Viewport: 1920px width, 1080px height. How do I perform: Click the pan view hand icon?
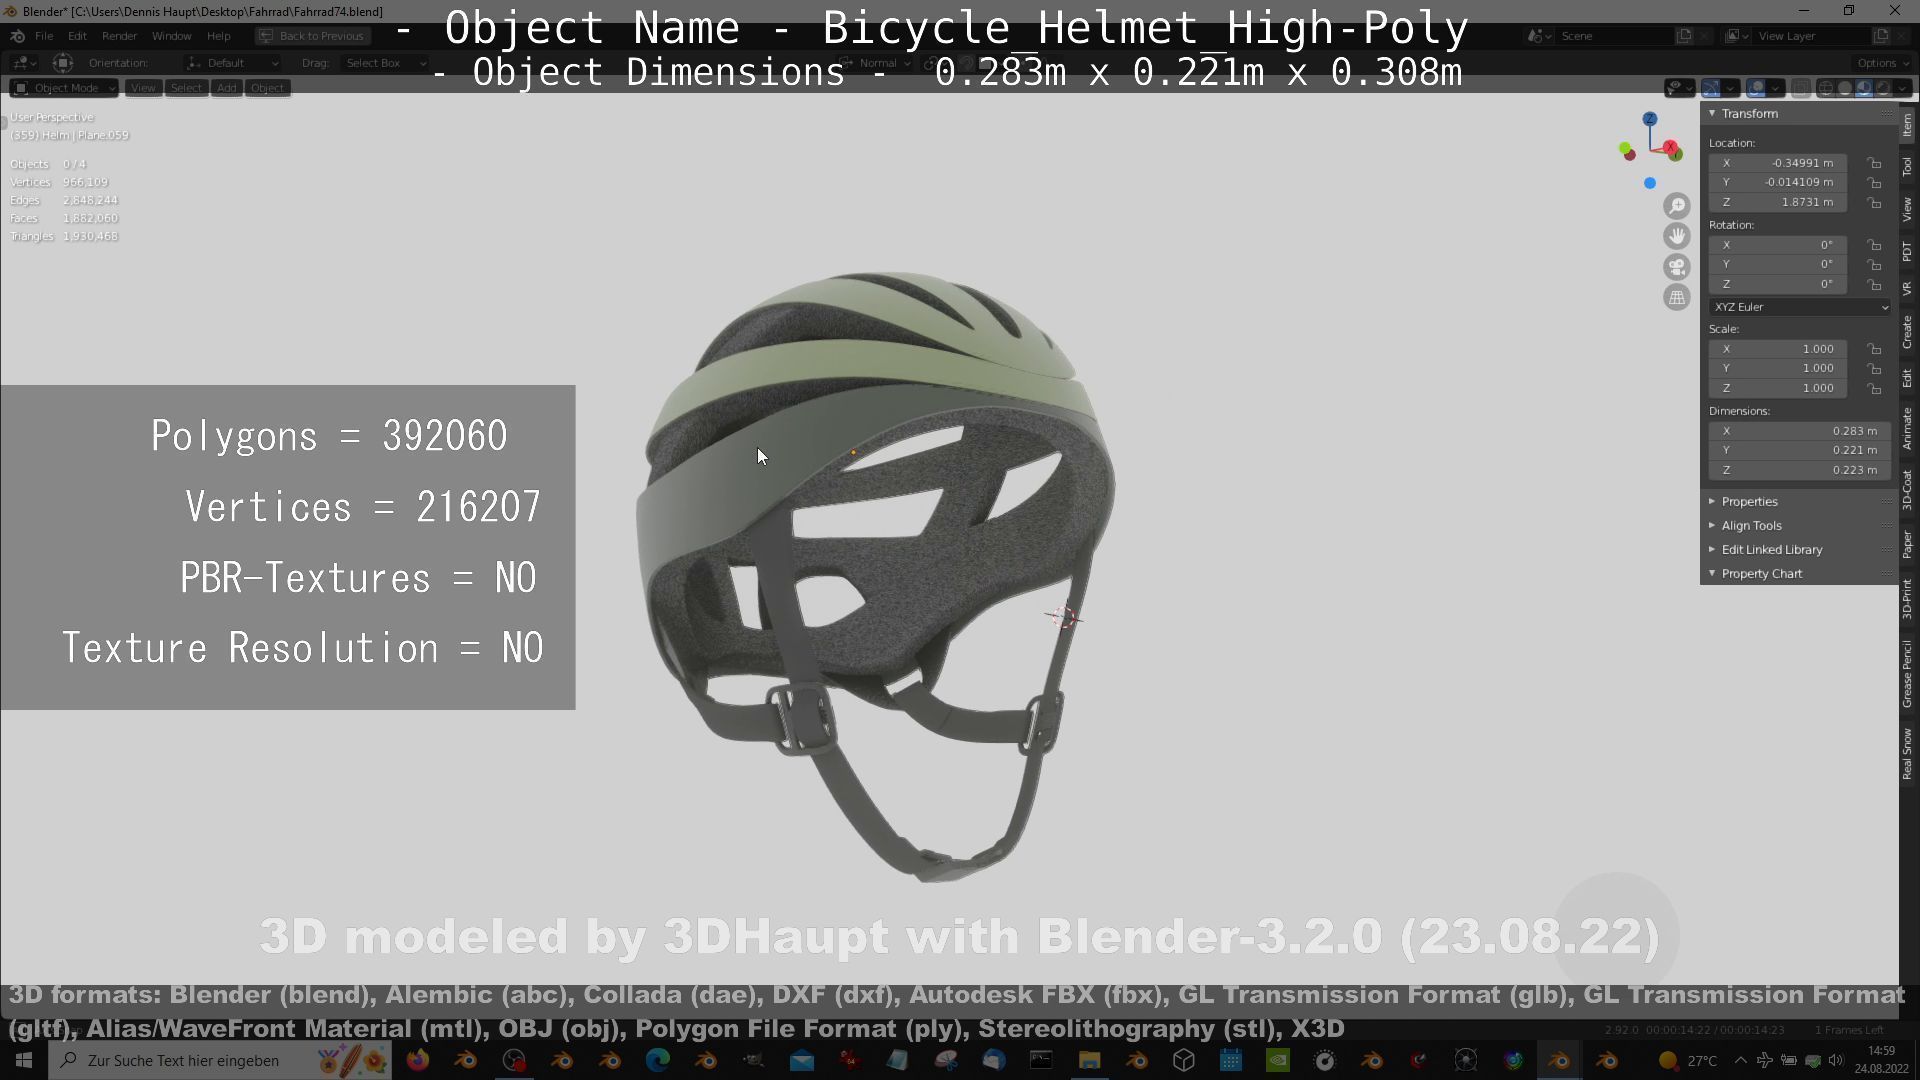click(1677, 236)
